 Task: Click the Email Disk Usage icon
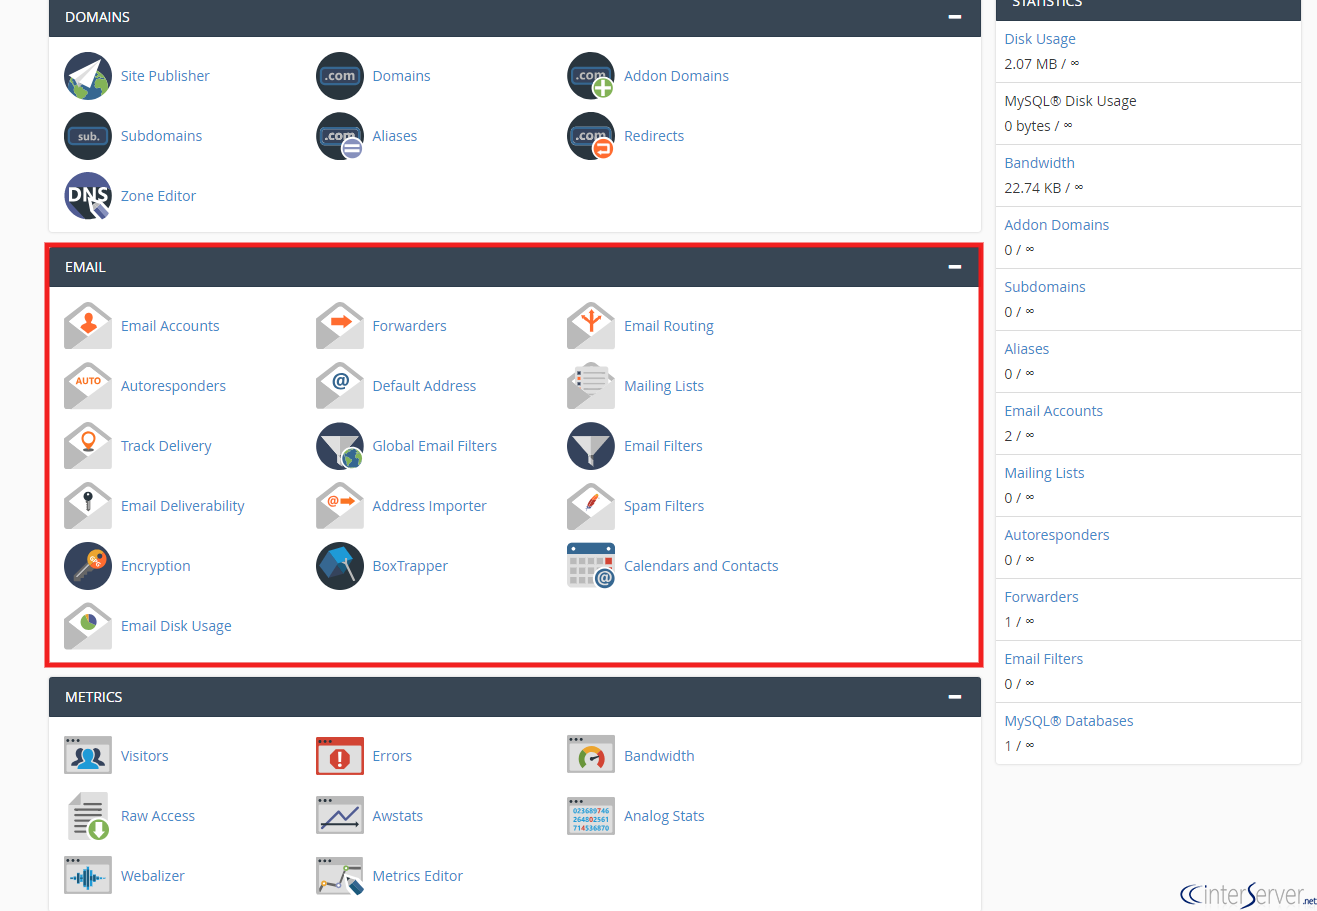pos(88,626)
